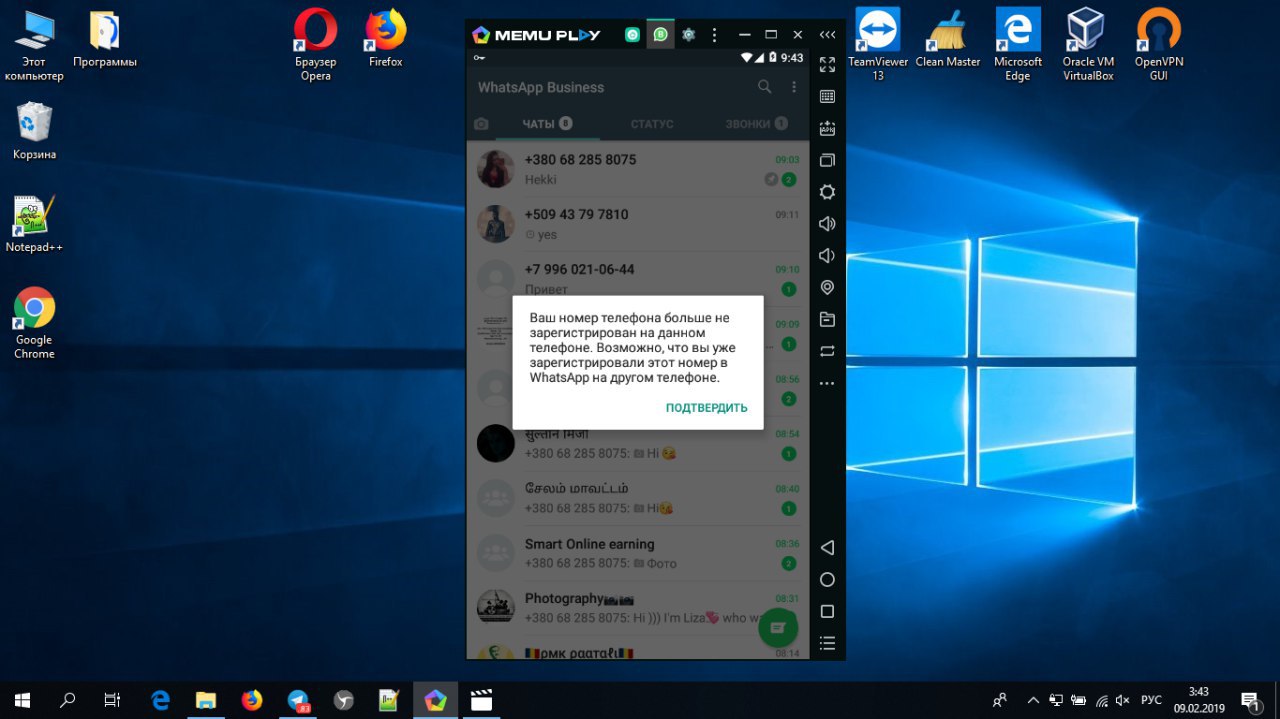Switch to the ЧАТЫ tab

(547, 124)
